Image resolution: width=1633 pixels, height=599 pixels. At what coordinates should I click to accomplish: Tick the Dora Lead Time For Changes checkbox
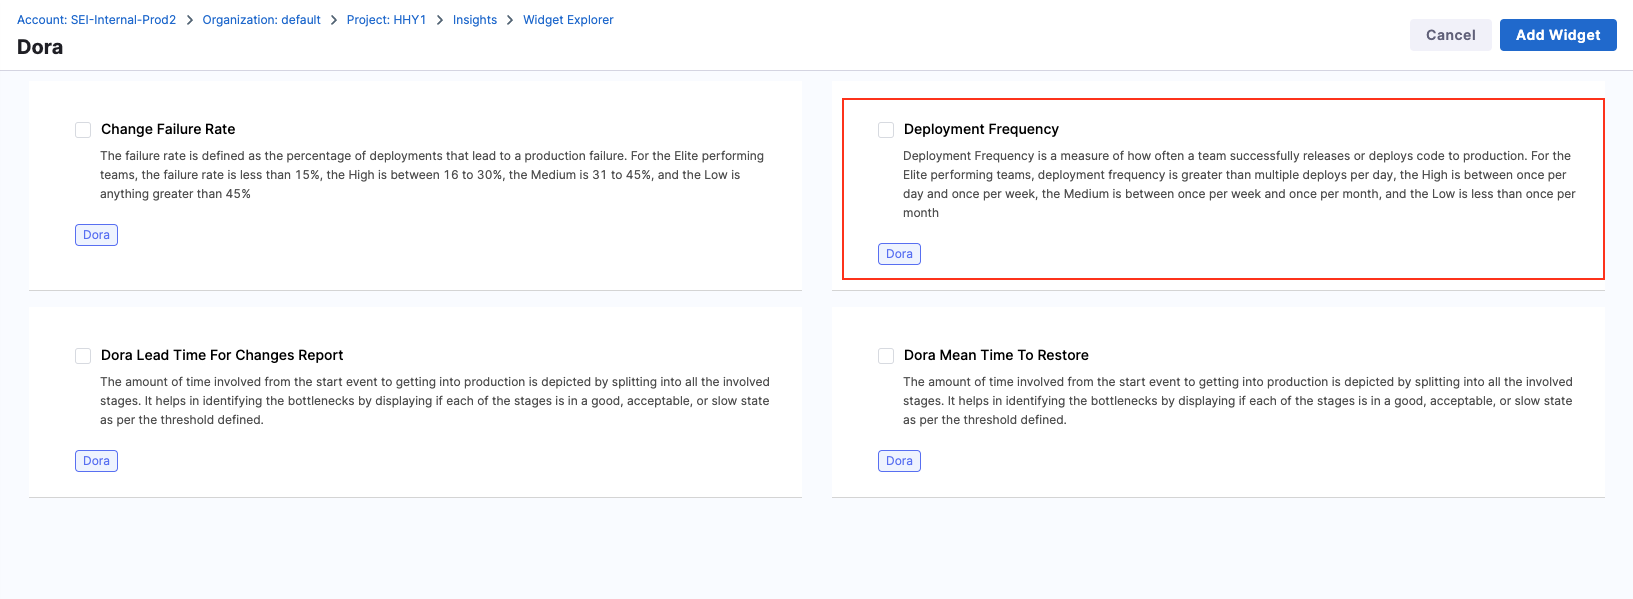(83, 356)
